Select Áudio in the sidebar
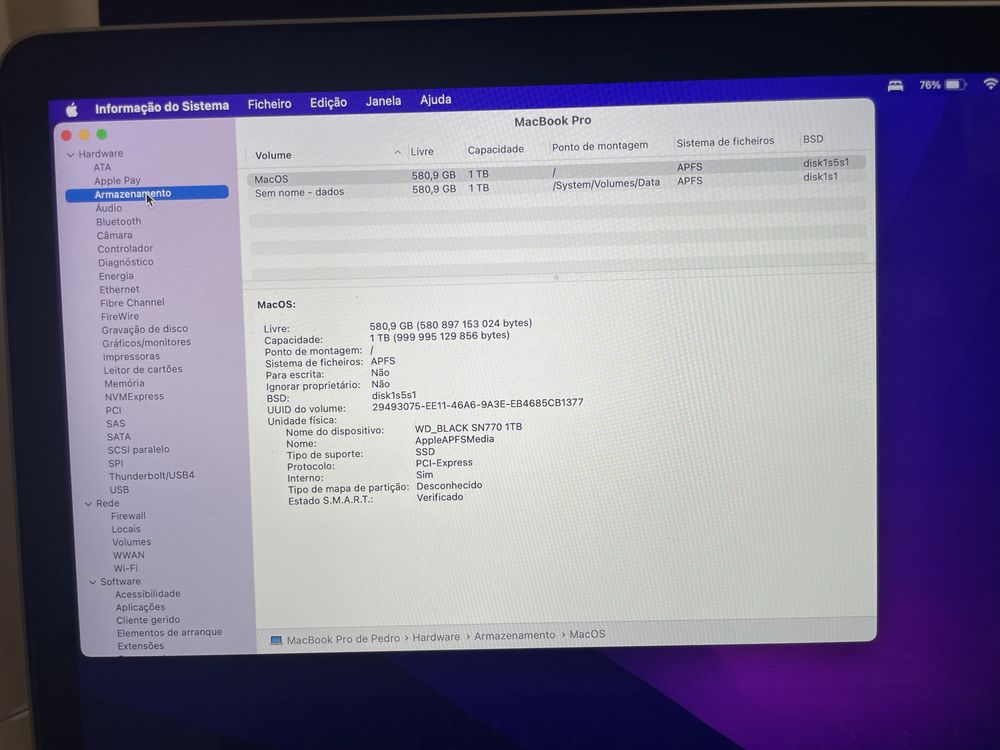This screenshot has height=750, width=1000. pos(108,208)
